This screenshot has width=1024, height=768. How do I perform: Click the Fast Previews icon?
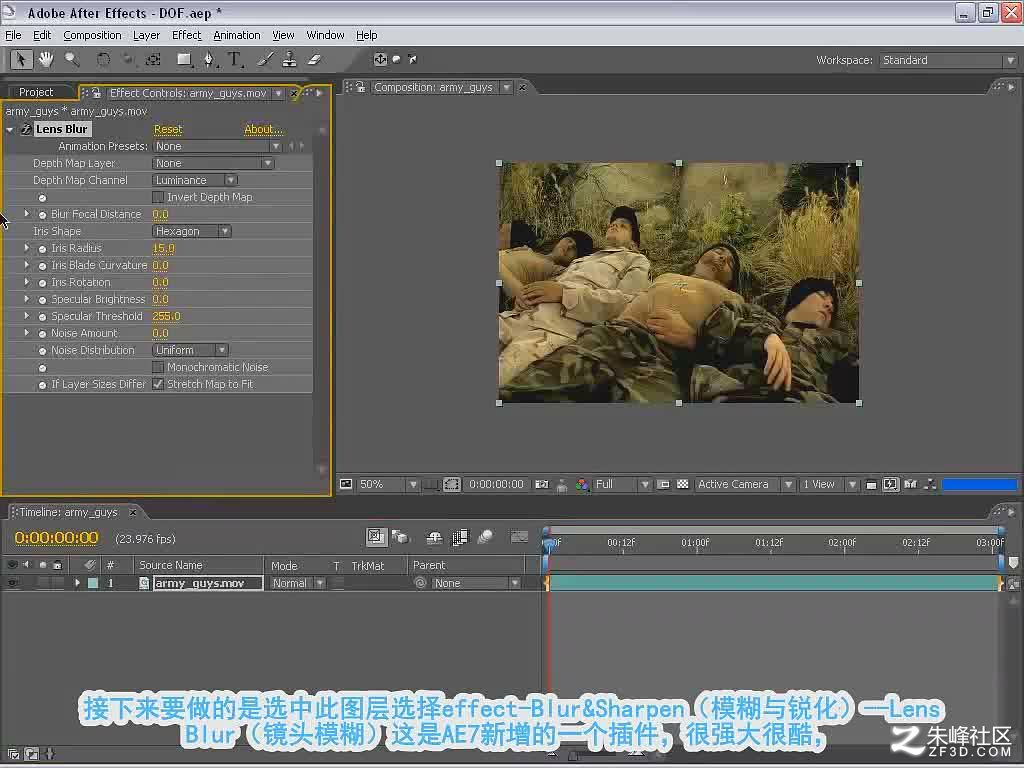coord(890,484)
